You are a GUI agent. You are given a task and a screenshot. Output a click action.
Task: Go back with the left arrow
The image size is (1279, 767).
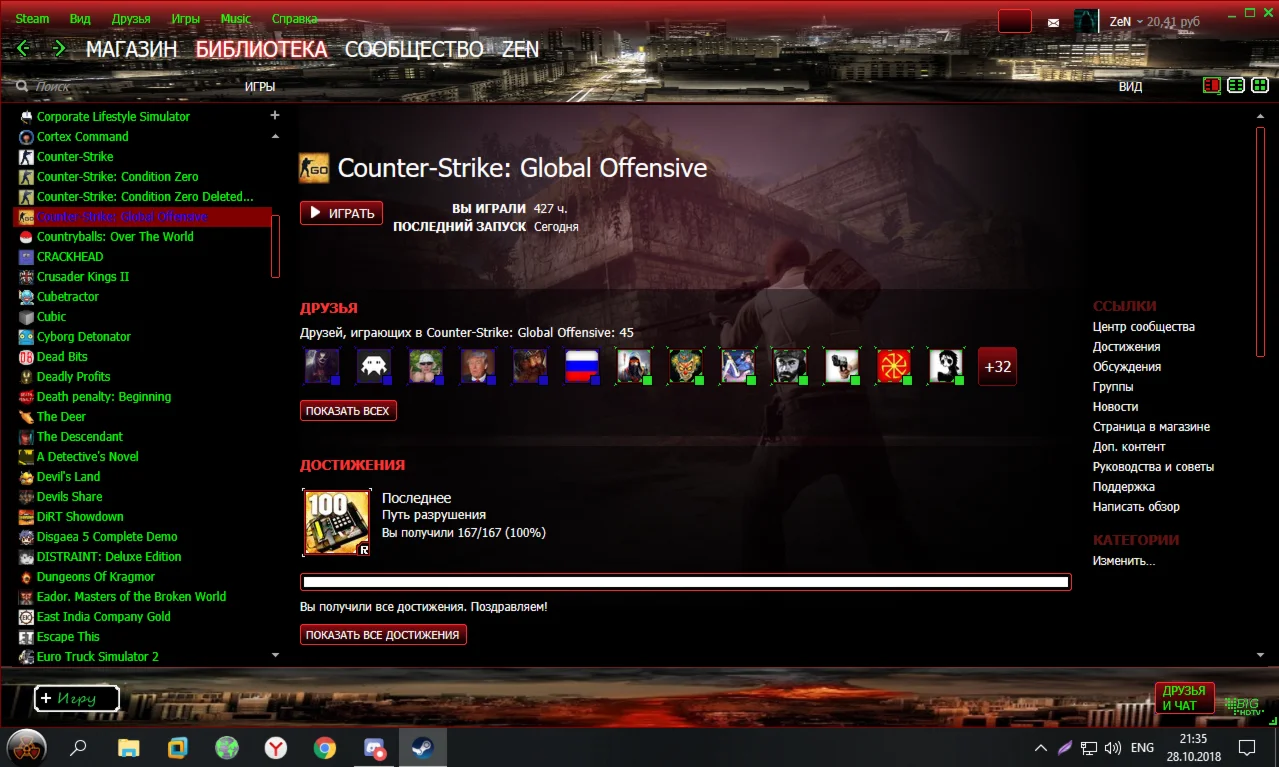point(23,48)
